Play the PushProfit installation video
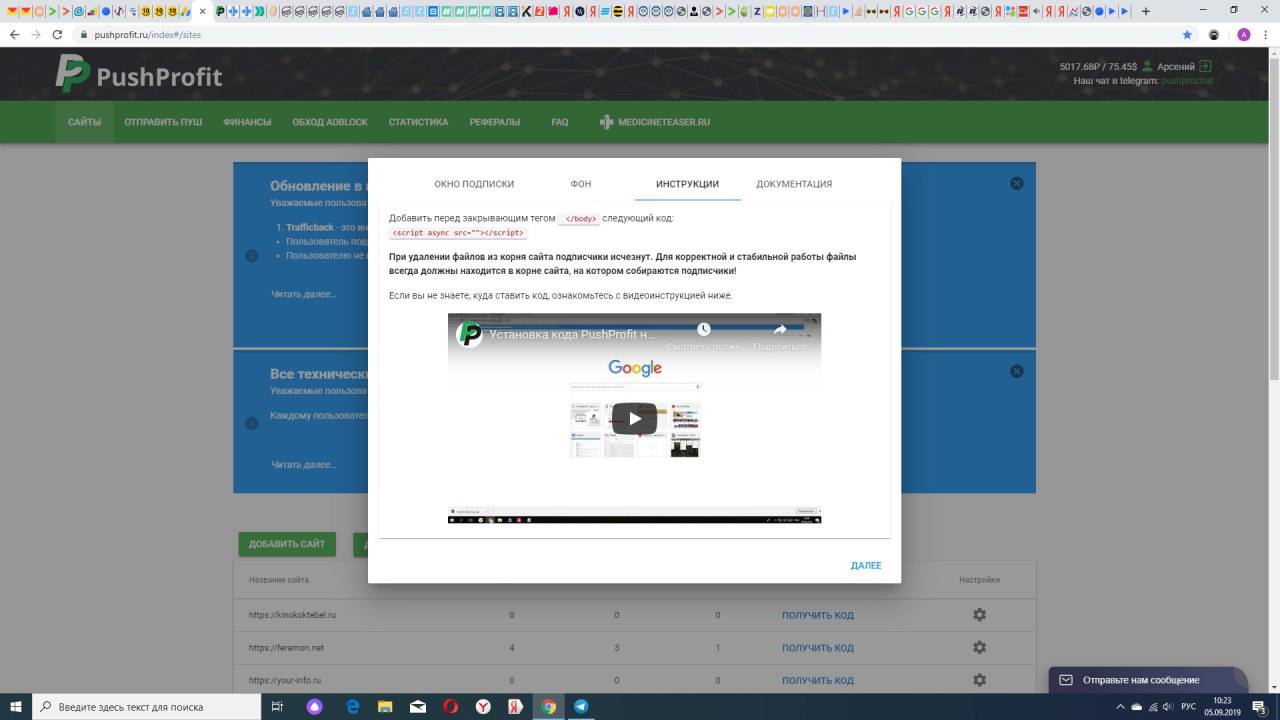This screenshot has height=720, width=1280. pyautogui.click(x=634, y=419)
